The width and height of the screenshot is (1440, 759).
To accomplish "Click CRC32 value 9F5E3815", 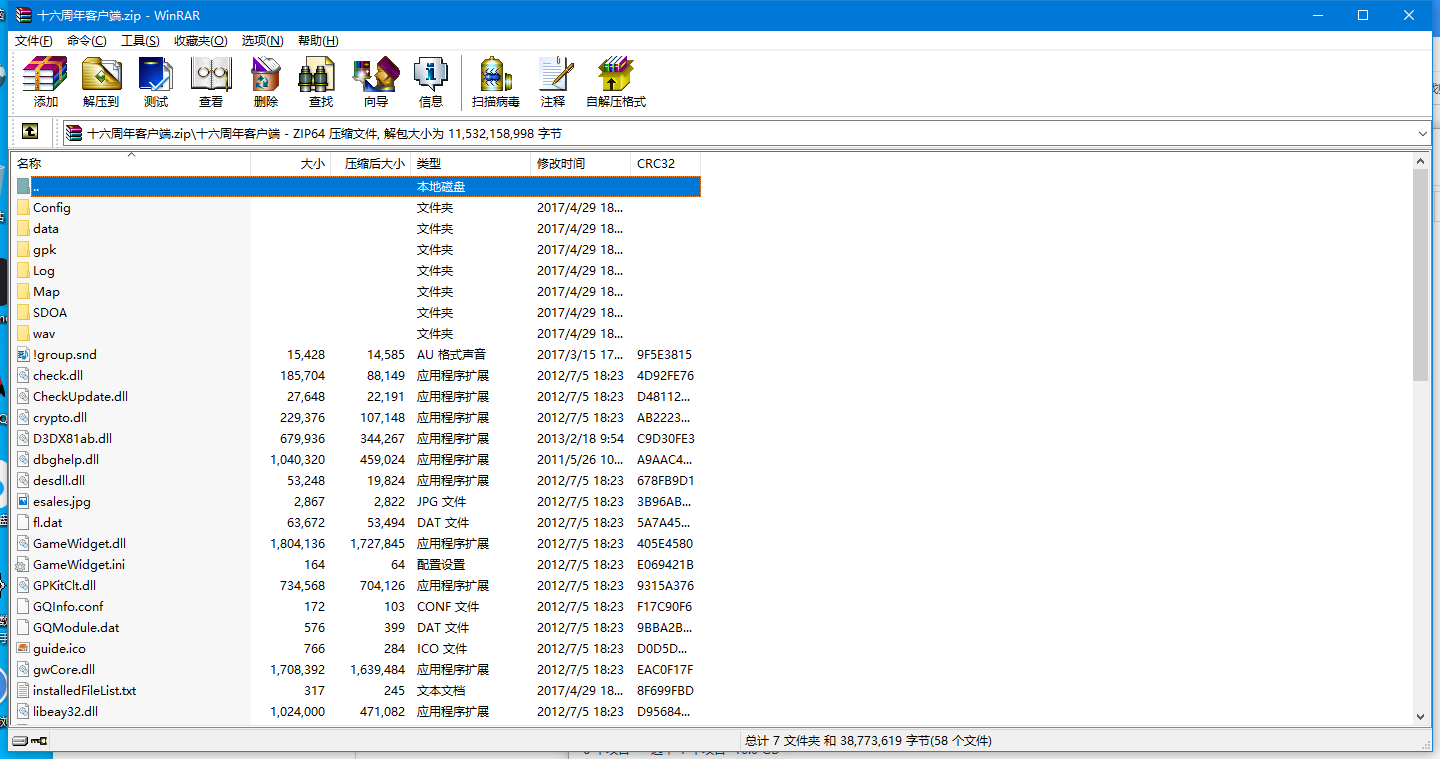I will 664,355.
